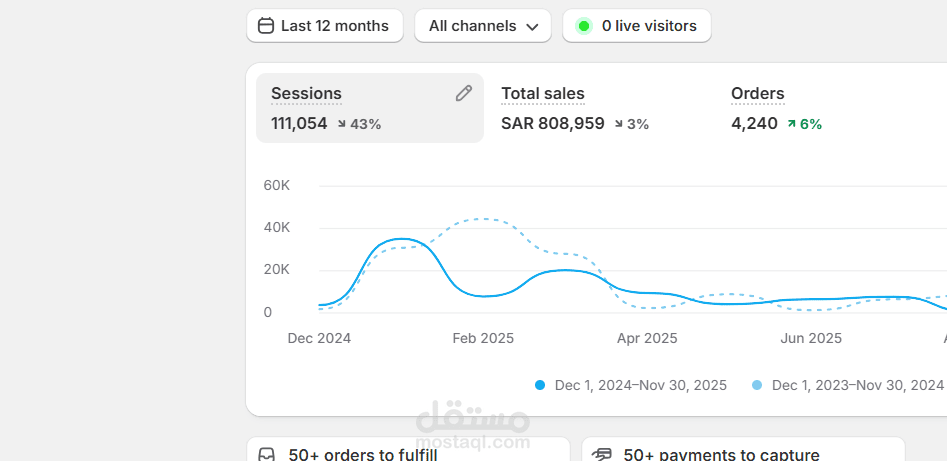Viewport: 947px width, 461px height.
Task: Click the Dec 2024 axis label
Action: pyautogui.click(x=319, y=338)
